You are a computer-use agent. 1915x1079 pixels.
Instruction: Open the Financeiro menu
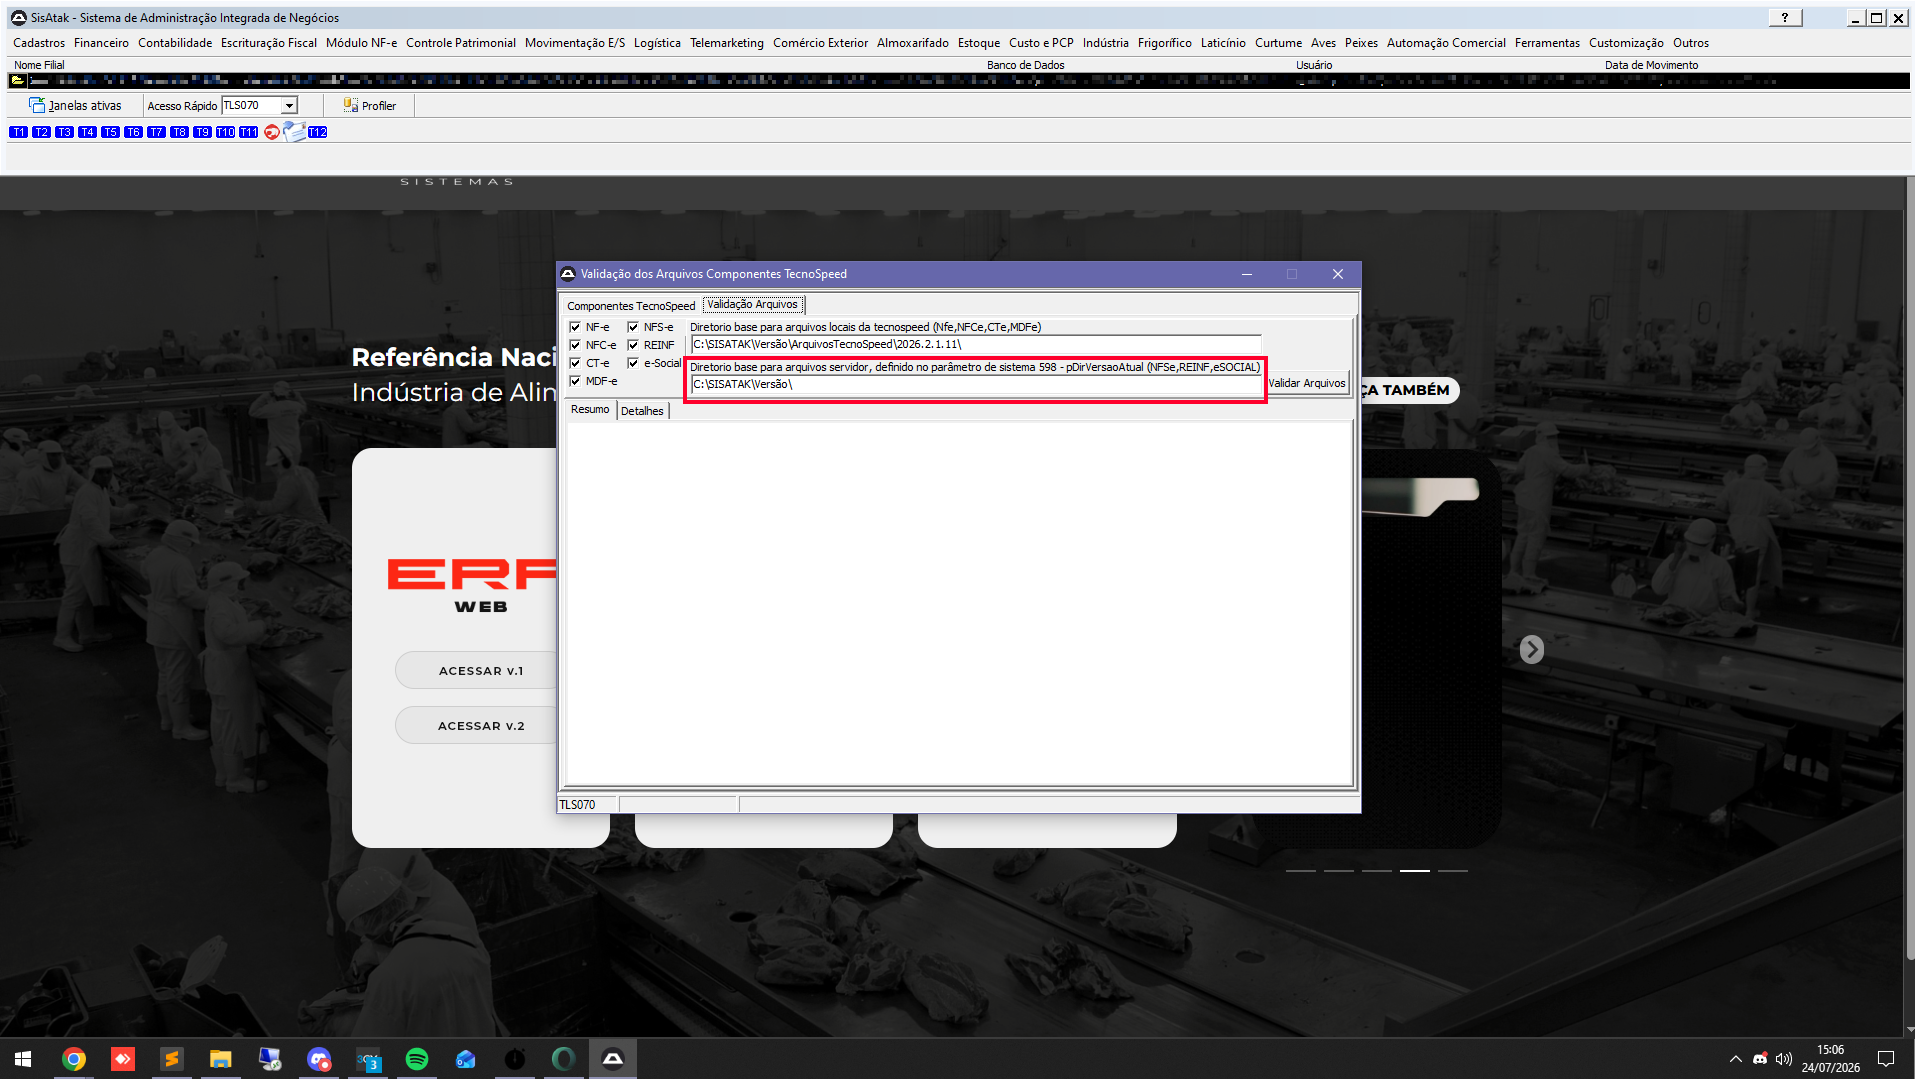click(101, 43)
